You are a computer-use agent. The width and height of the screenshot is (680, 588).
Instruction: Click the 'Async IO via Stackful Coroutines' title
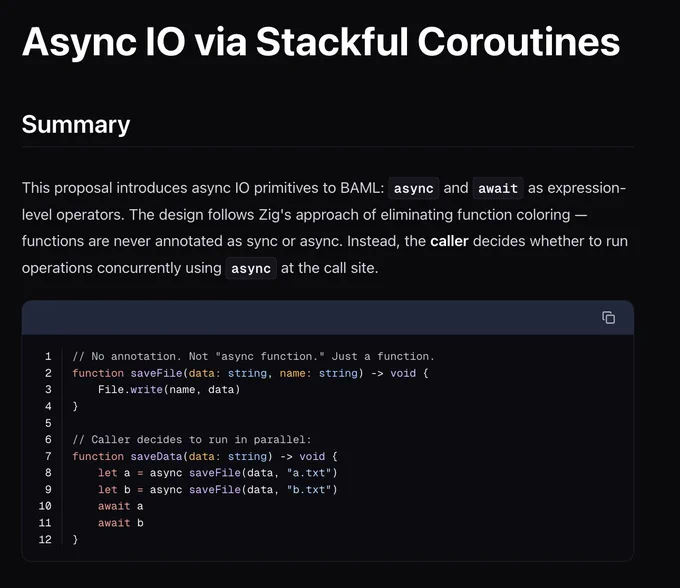click(321, 42)
